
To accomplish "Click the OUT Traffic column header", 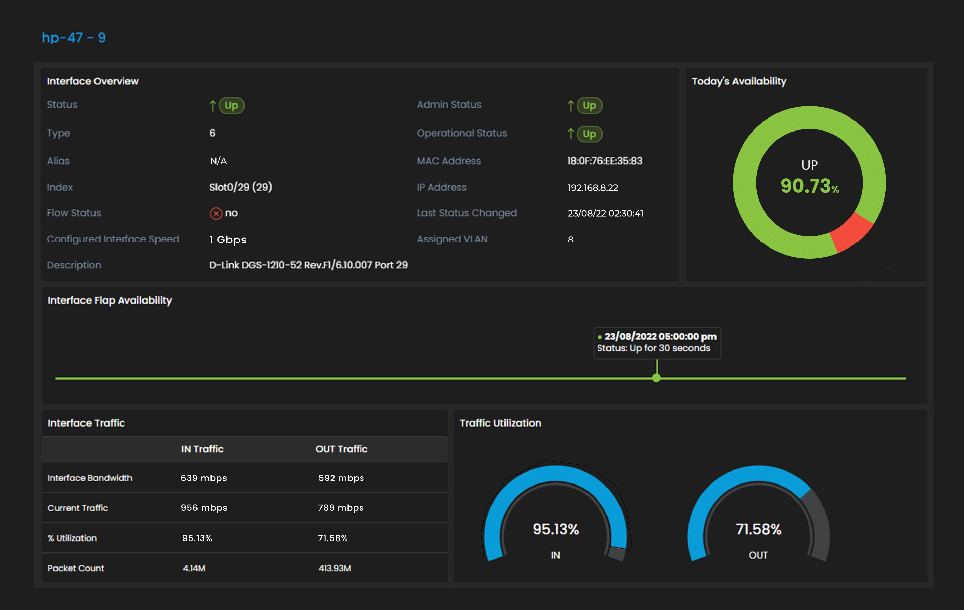I will (341, 449).
